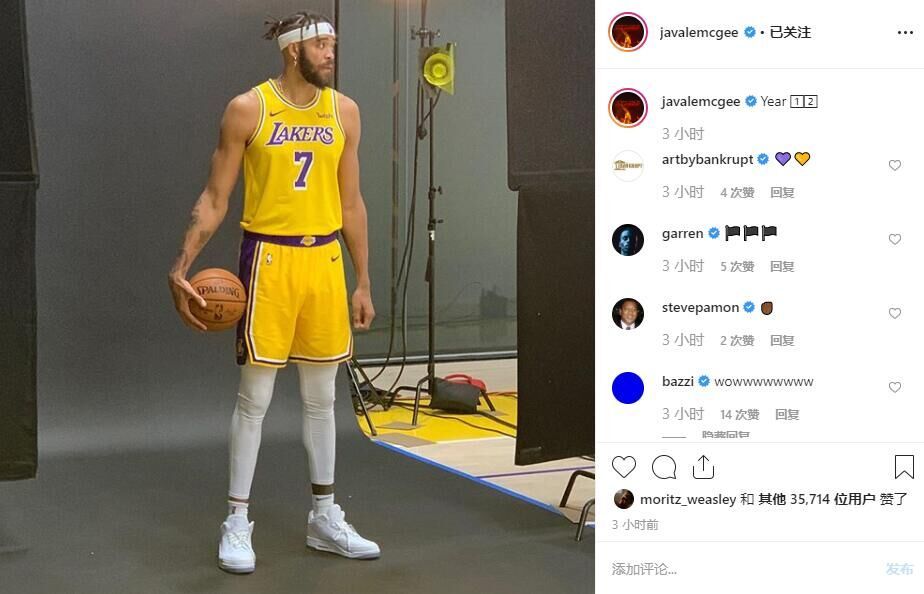Screen dimensions: 924x594
Task: Like stevepamon's comment
Action: point(895,314)
